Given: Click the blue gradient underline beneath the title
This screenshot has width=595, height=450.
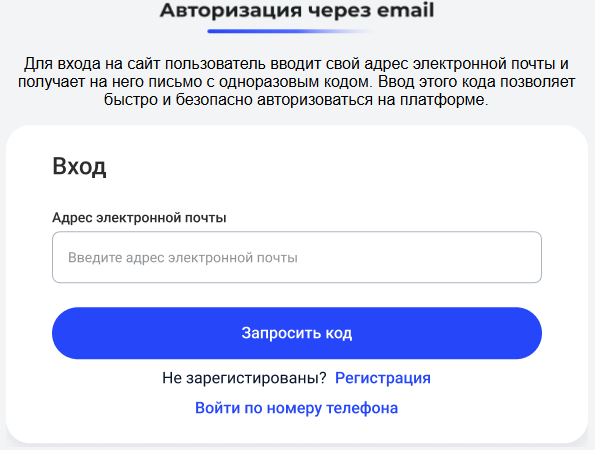Looking at the screenshot, I should pos(290,31).
